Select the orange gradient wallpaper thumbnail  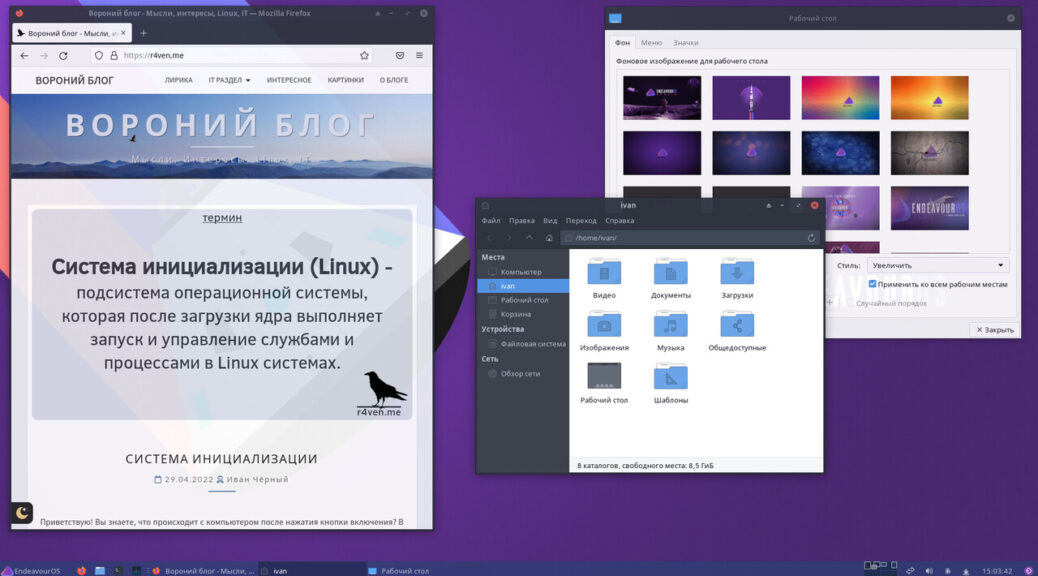[929, 98]
